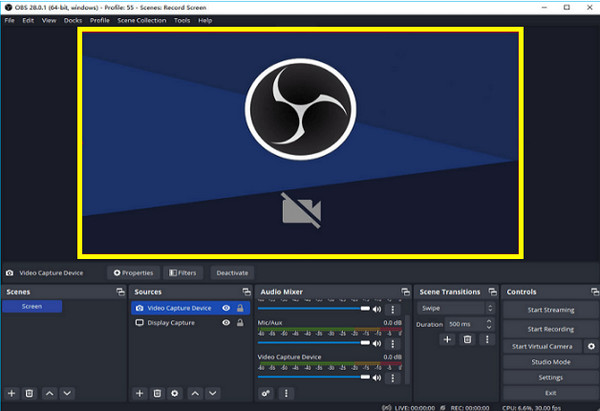Viewport: 600px width, 411px height.
Task: Enable Studio Mode
Action: click(551, 362)
